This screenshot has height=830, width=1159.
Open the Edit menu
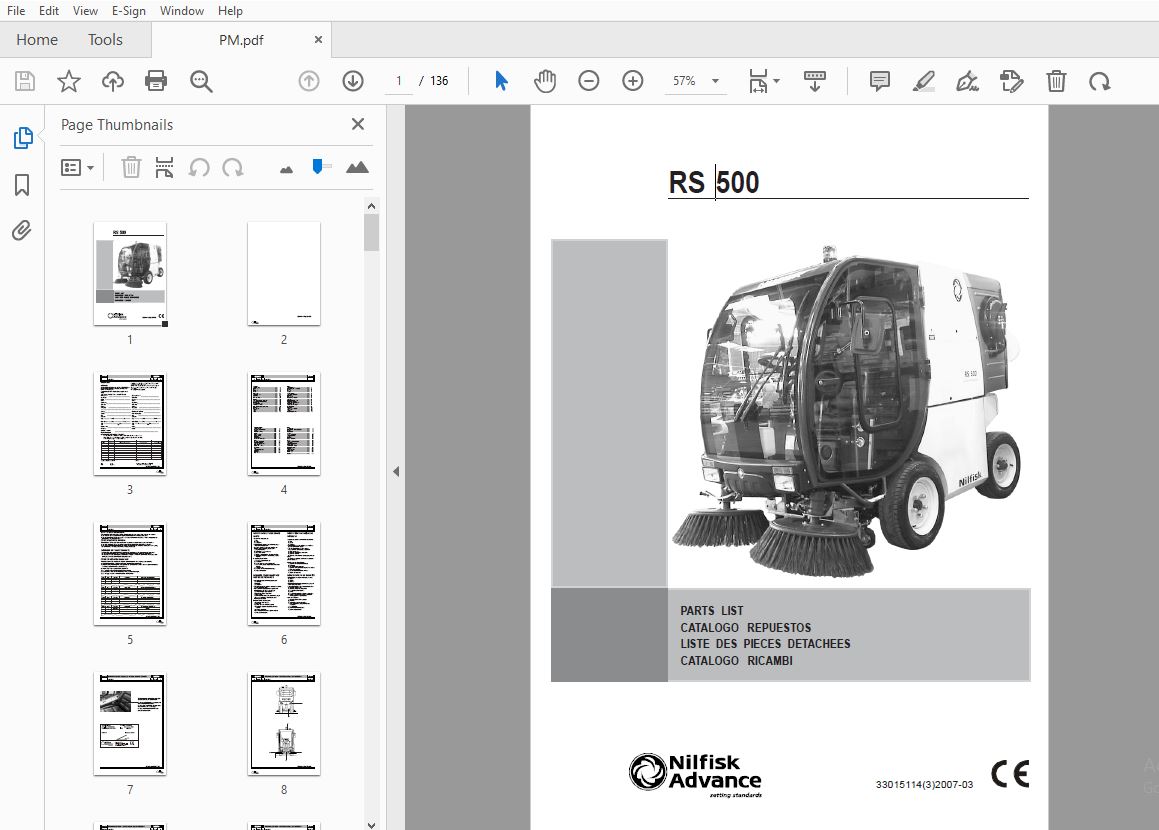49,10
